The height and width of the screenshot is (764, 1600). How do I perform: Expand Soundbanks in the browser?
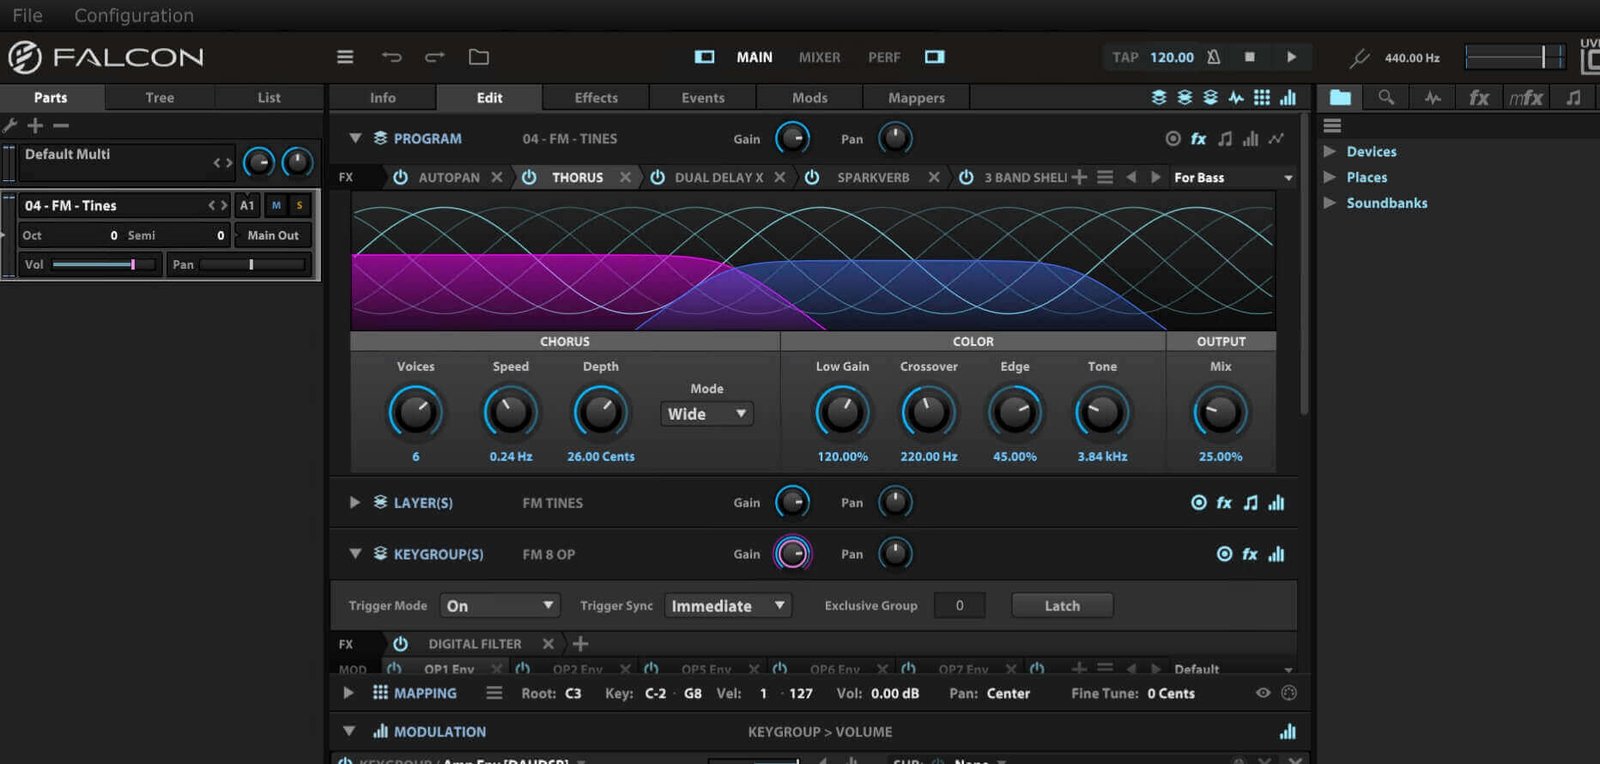tap(1330, 202)
